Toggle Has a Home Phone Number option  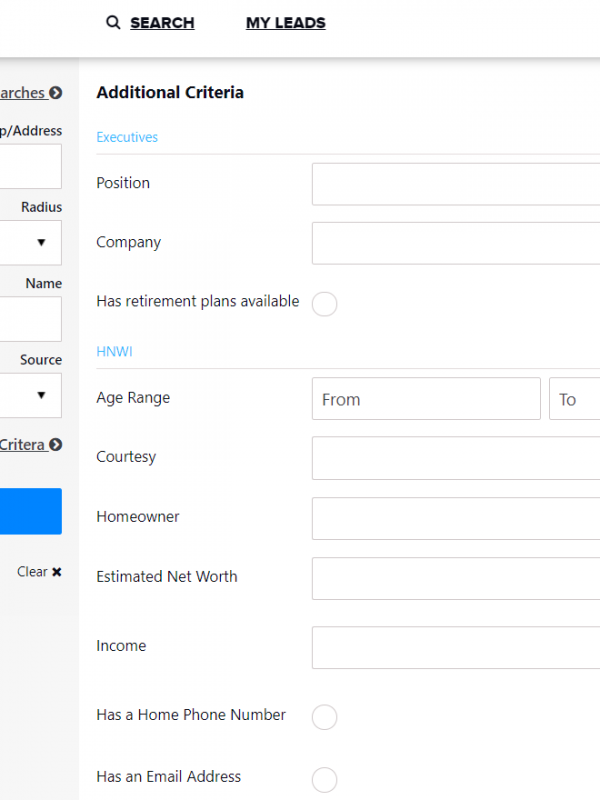(324, 717)
